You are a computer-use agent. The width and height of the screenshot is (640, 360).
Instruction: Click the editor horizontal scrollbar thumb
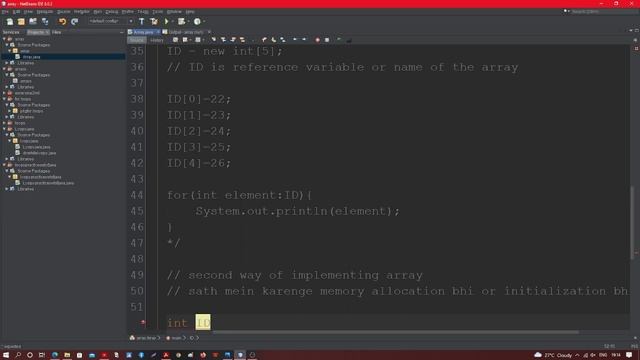395,332
